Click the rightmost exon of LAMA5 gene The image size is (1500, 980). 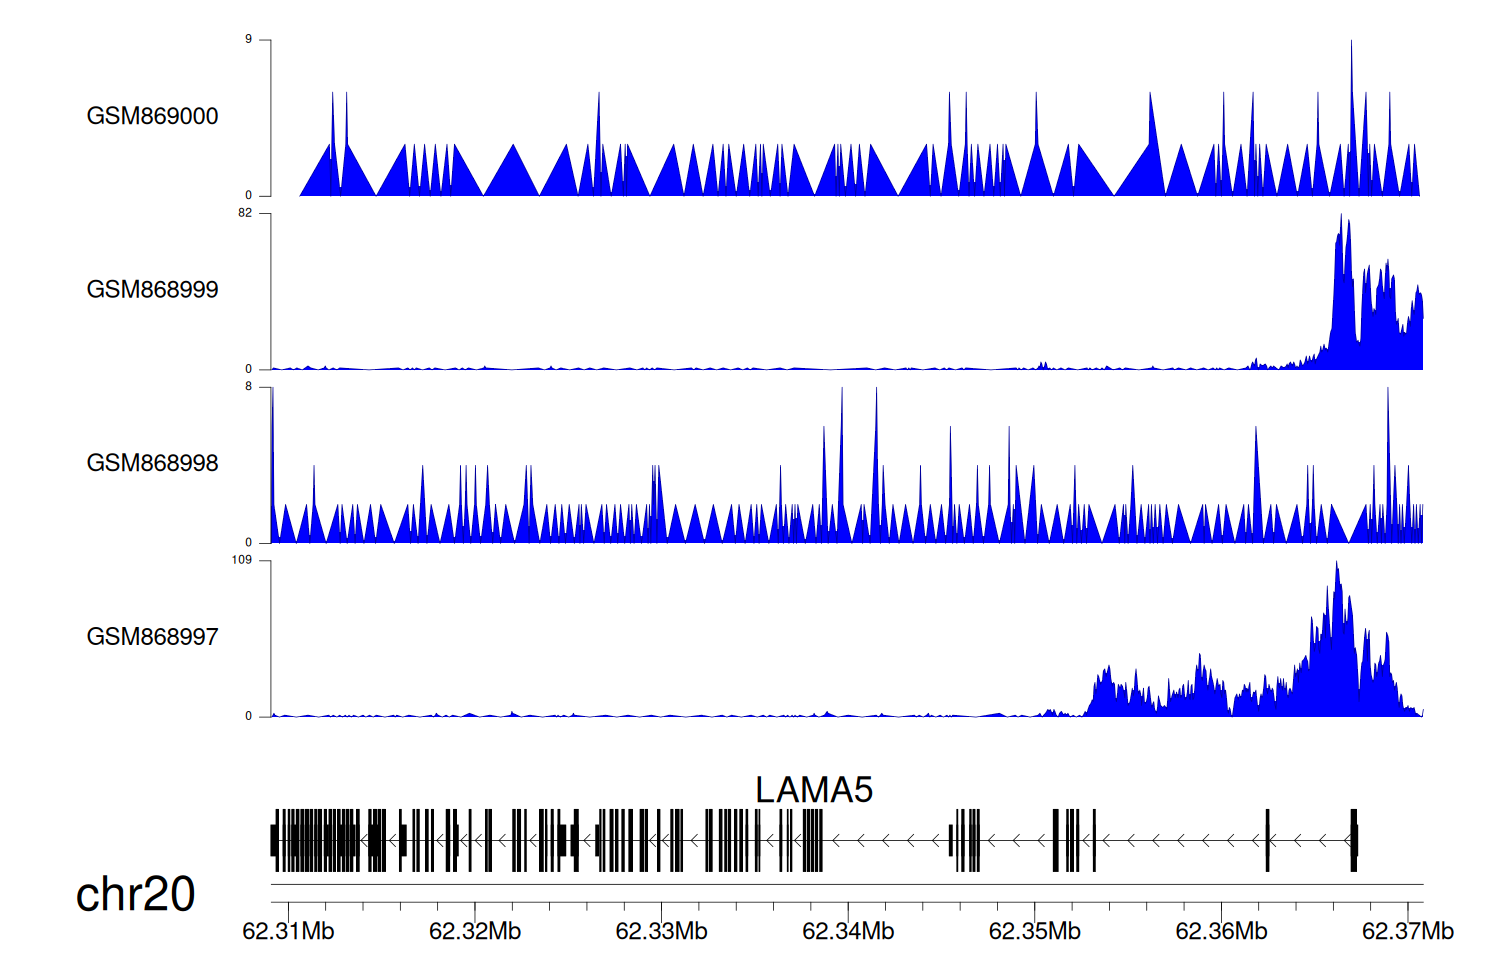1354,840
